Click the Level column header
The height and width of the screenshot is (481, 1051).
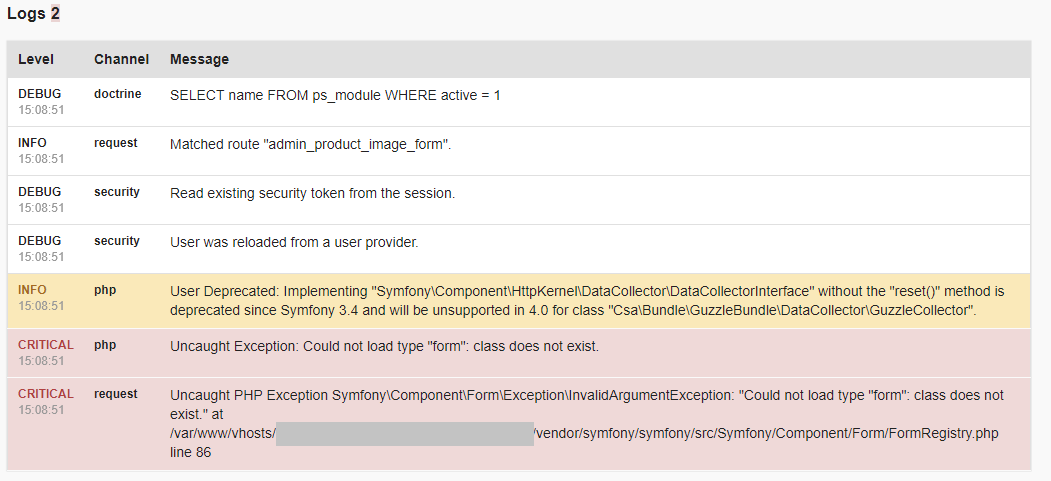tap(36, 59)
